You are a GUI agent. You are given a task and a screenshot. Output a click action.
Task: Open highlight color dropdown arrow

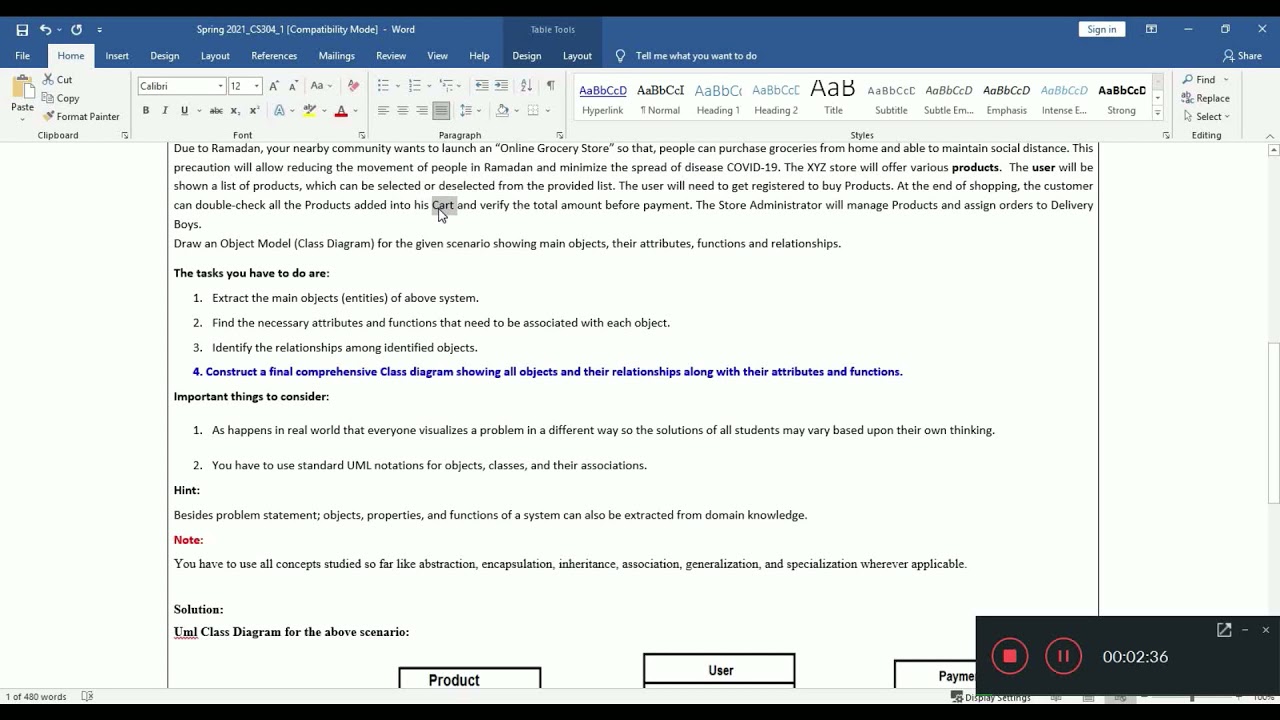(x=322, y=111)
